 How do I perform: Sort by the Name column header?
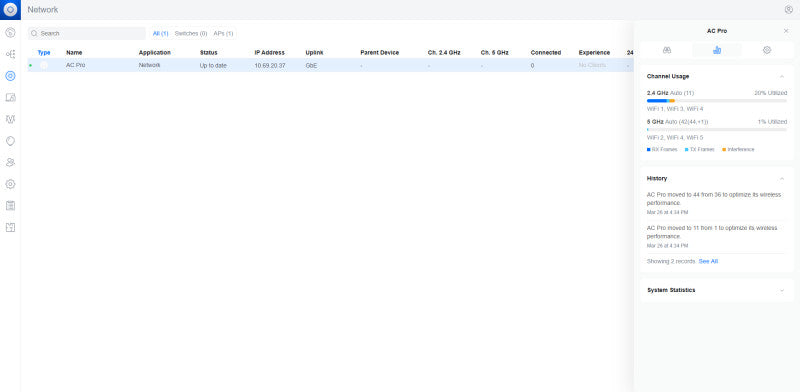click(x=74, y=53)
